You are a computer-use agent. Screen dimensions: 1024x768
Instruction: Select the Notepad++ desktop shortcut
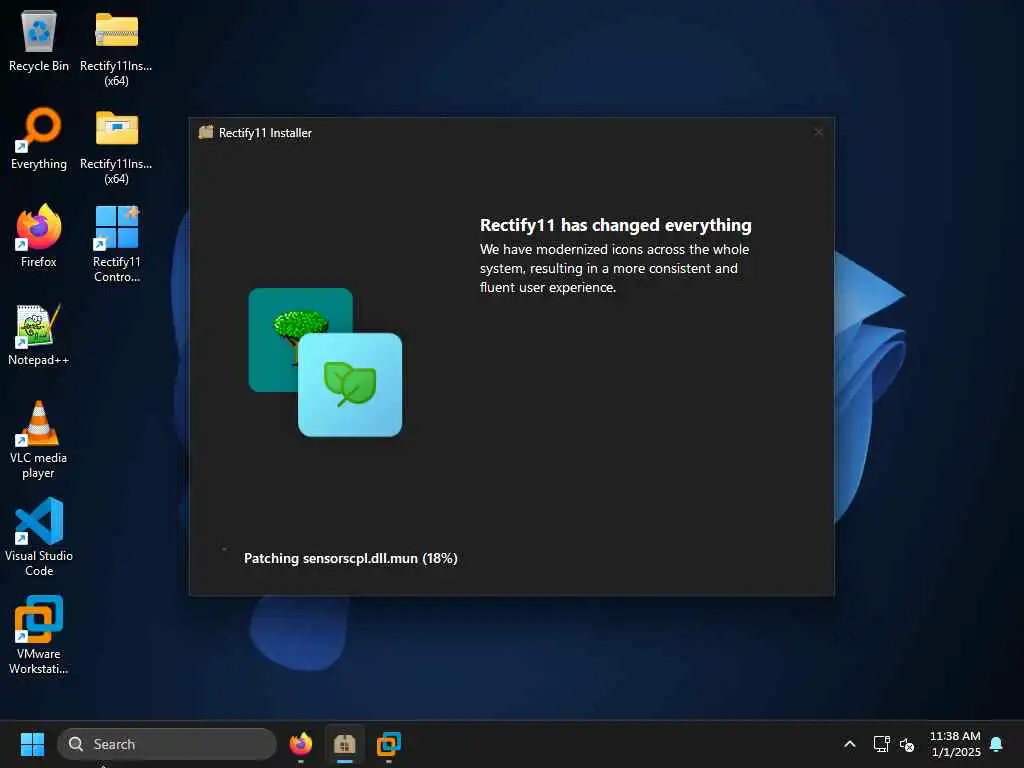pyautogui.click(x=39, y=334)
